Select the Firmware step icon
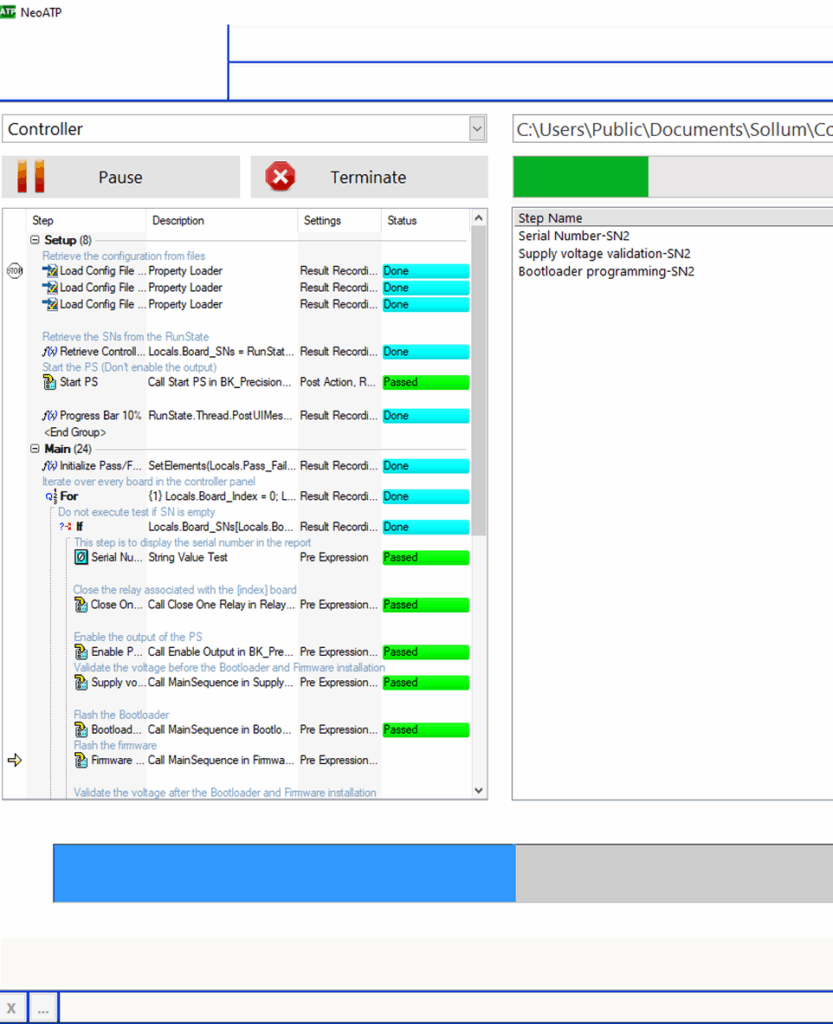 pyautogui.click(x=81, y=760)
